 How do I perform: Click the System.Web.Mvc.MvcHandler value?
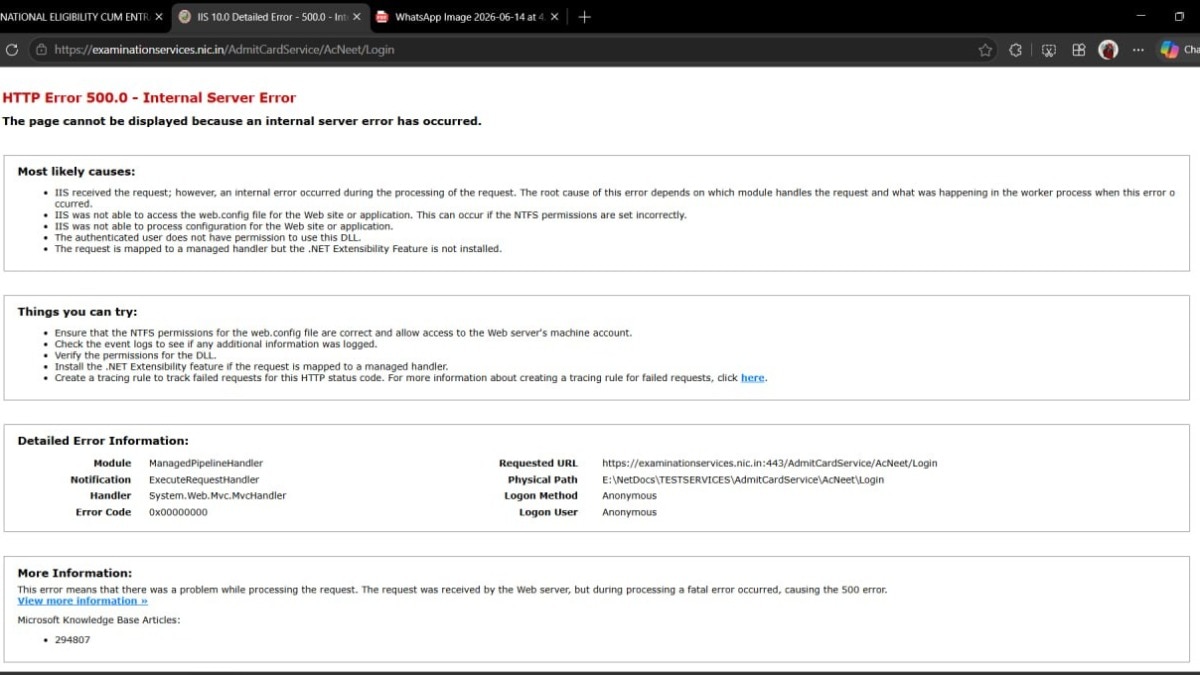[x=217, y=496]
